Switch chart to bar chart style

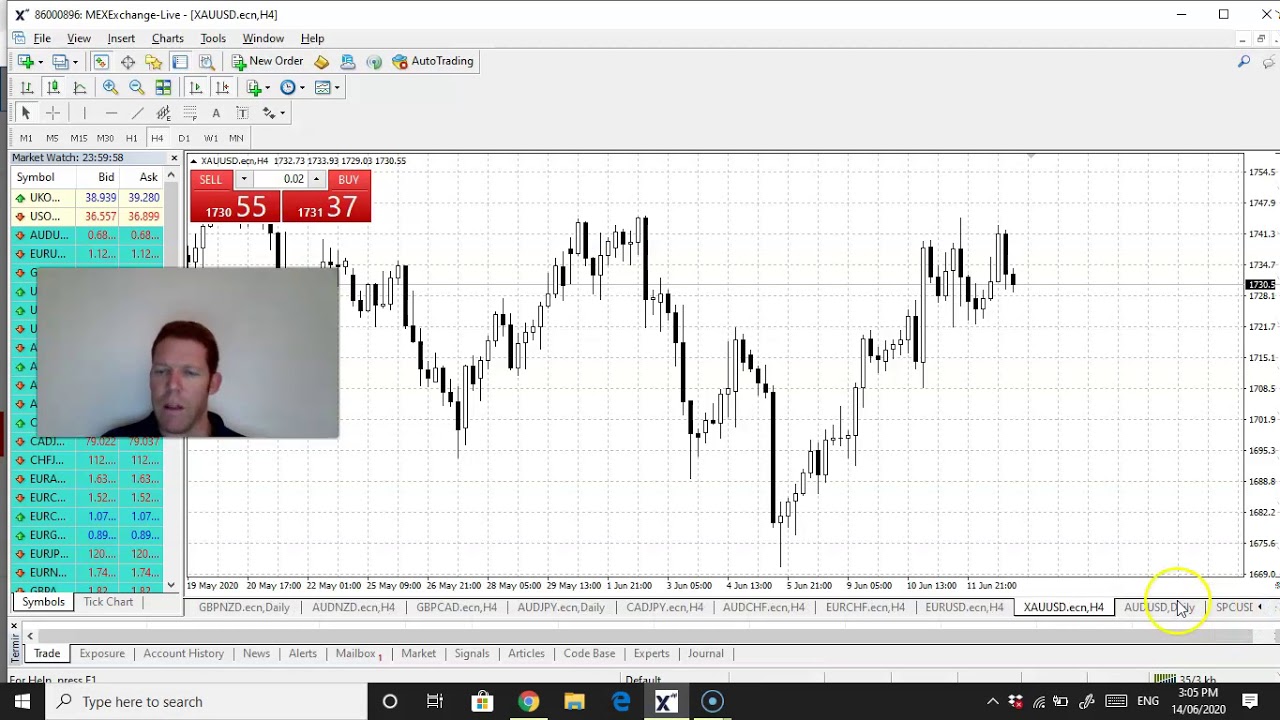pos(27,87)
